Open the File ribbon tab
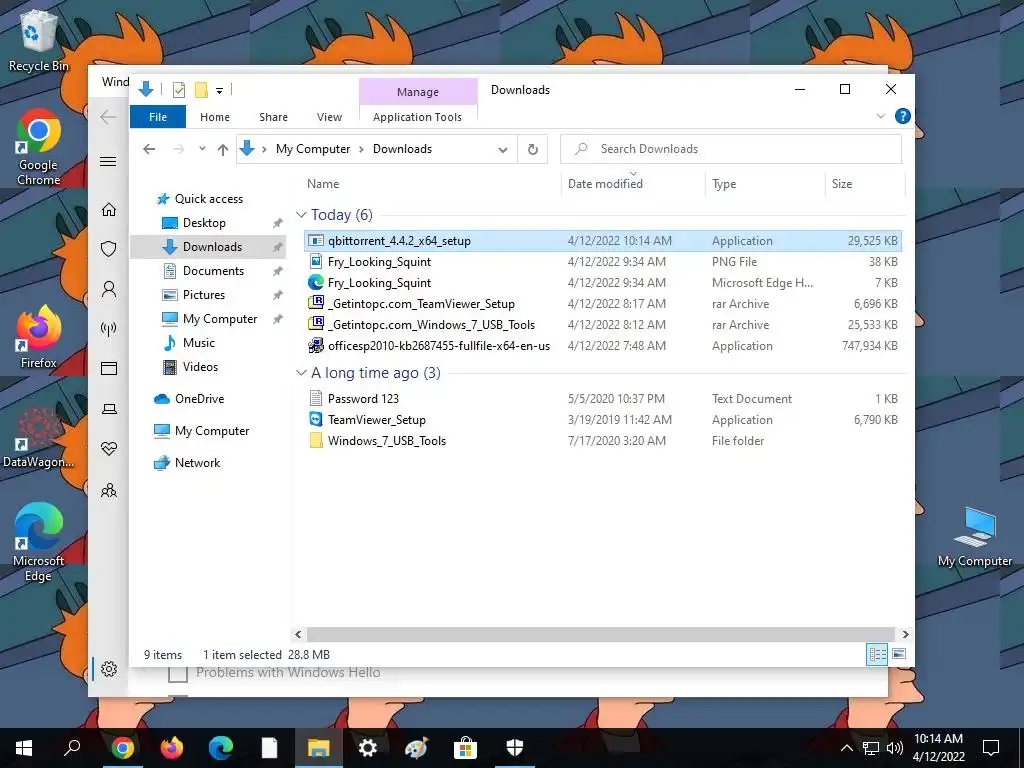 point(158,117)
